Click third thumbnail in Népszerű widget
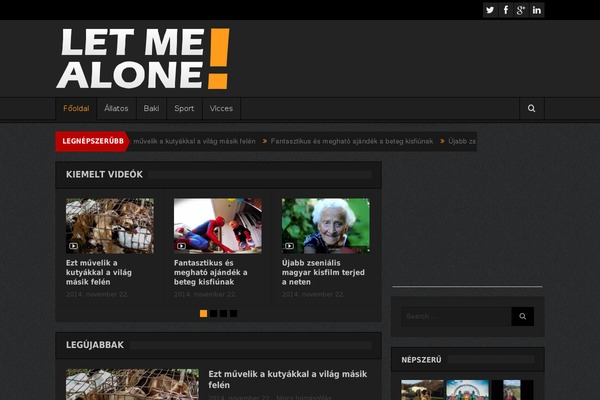600x400 pixels. [x=512, y=390]
